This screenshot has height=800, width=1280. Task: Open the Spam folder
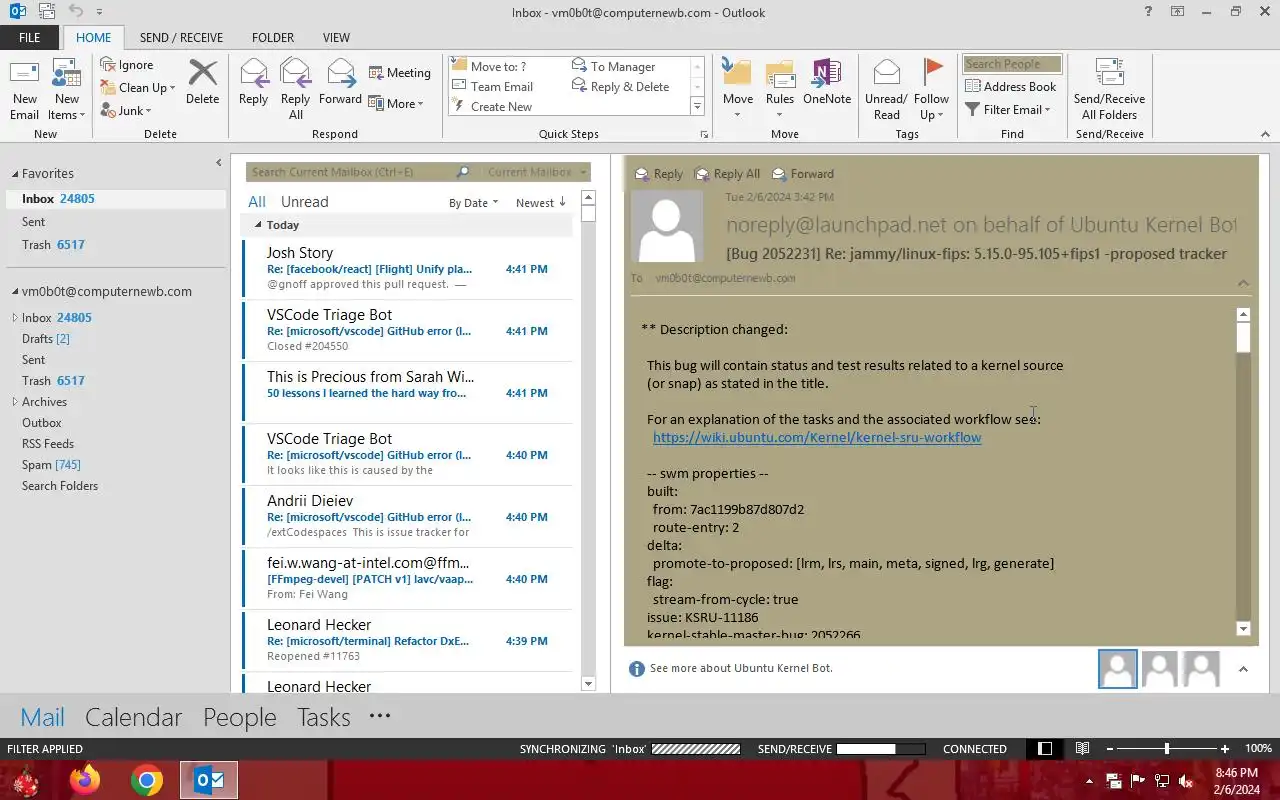tap(51, 465)
